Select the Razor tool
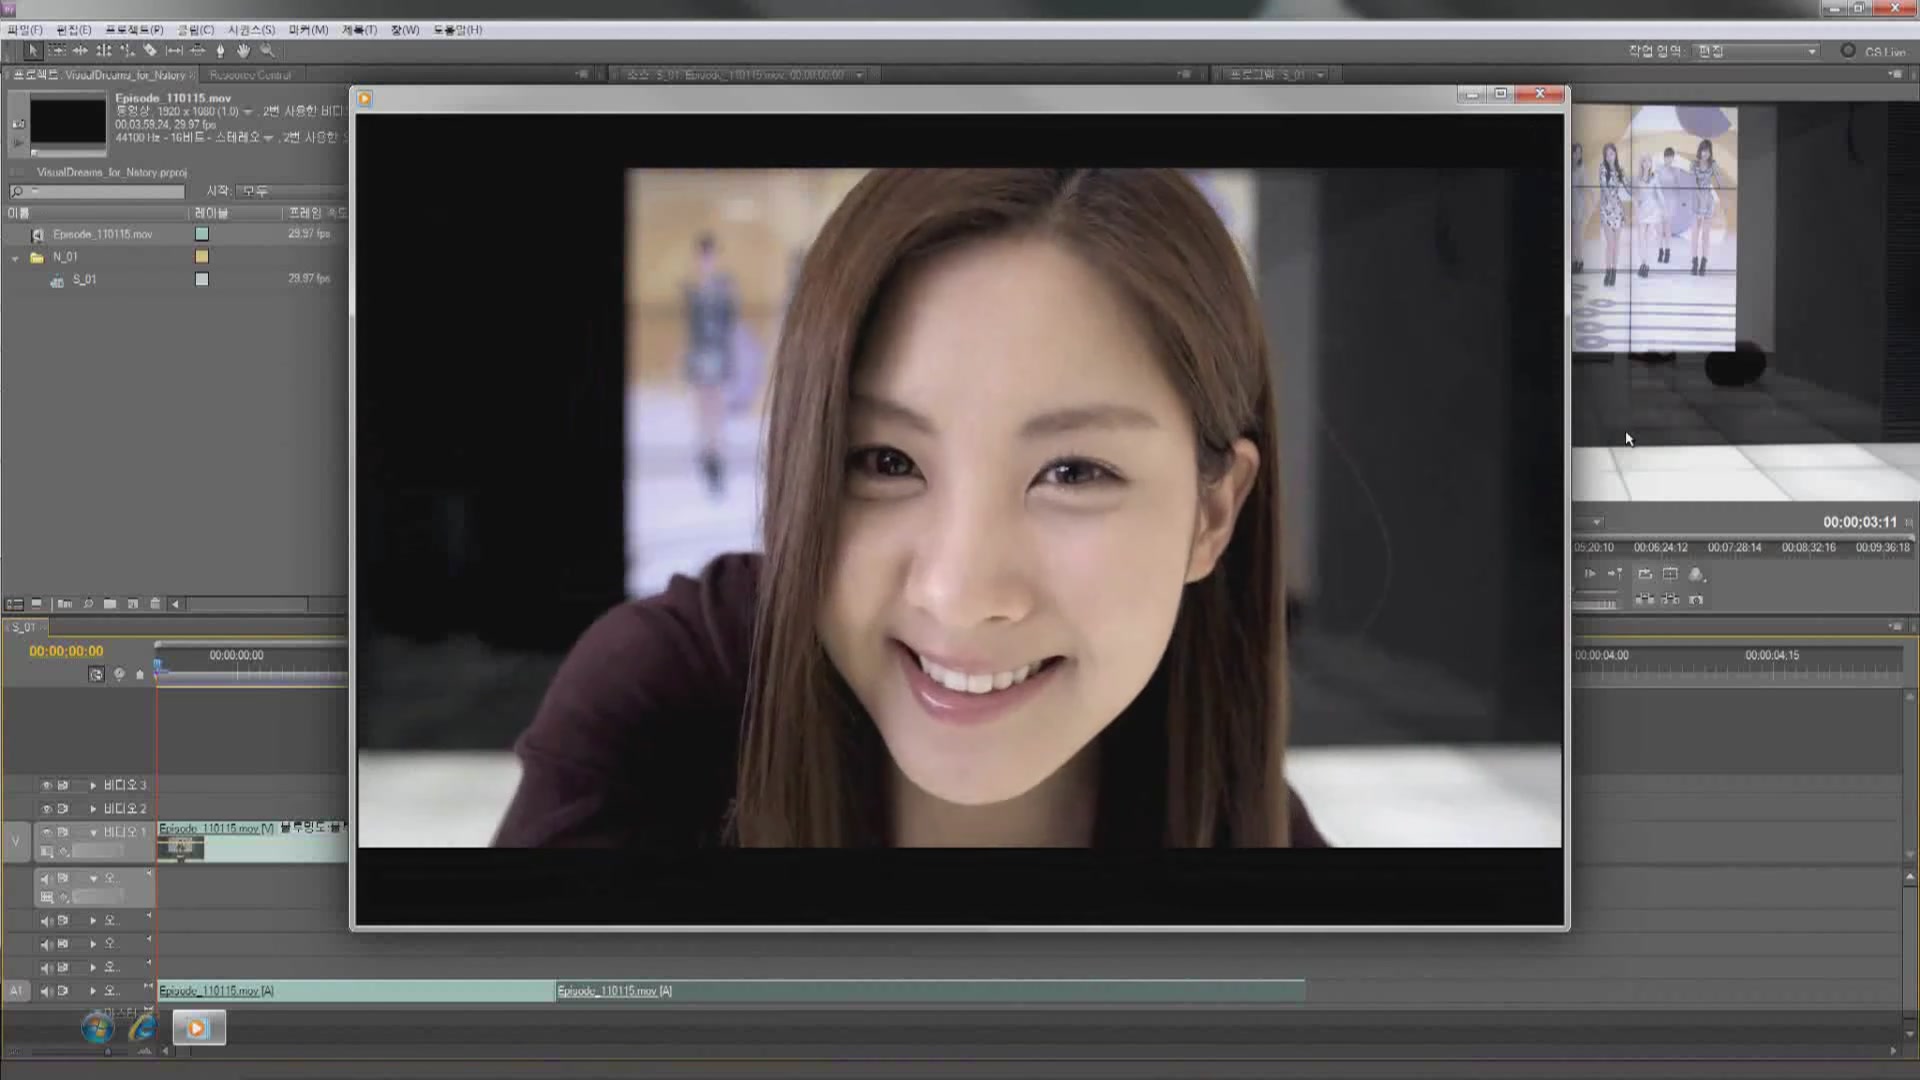Screen dimensions: 1920x1080 click(x=150, y=50)
